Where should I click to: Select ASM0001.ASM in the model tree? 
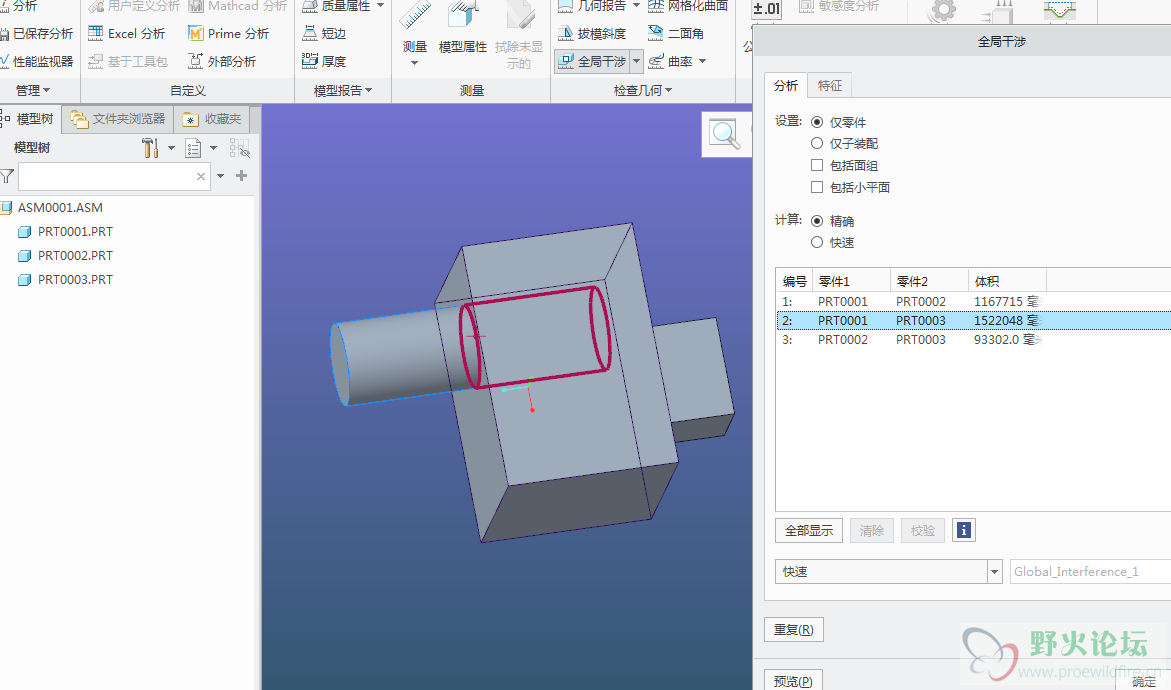60,208
